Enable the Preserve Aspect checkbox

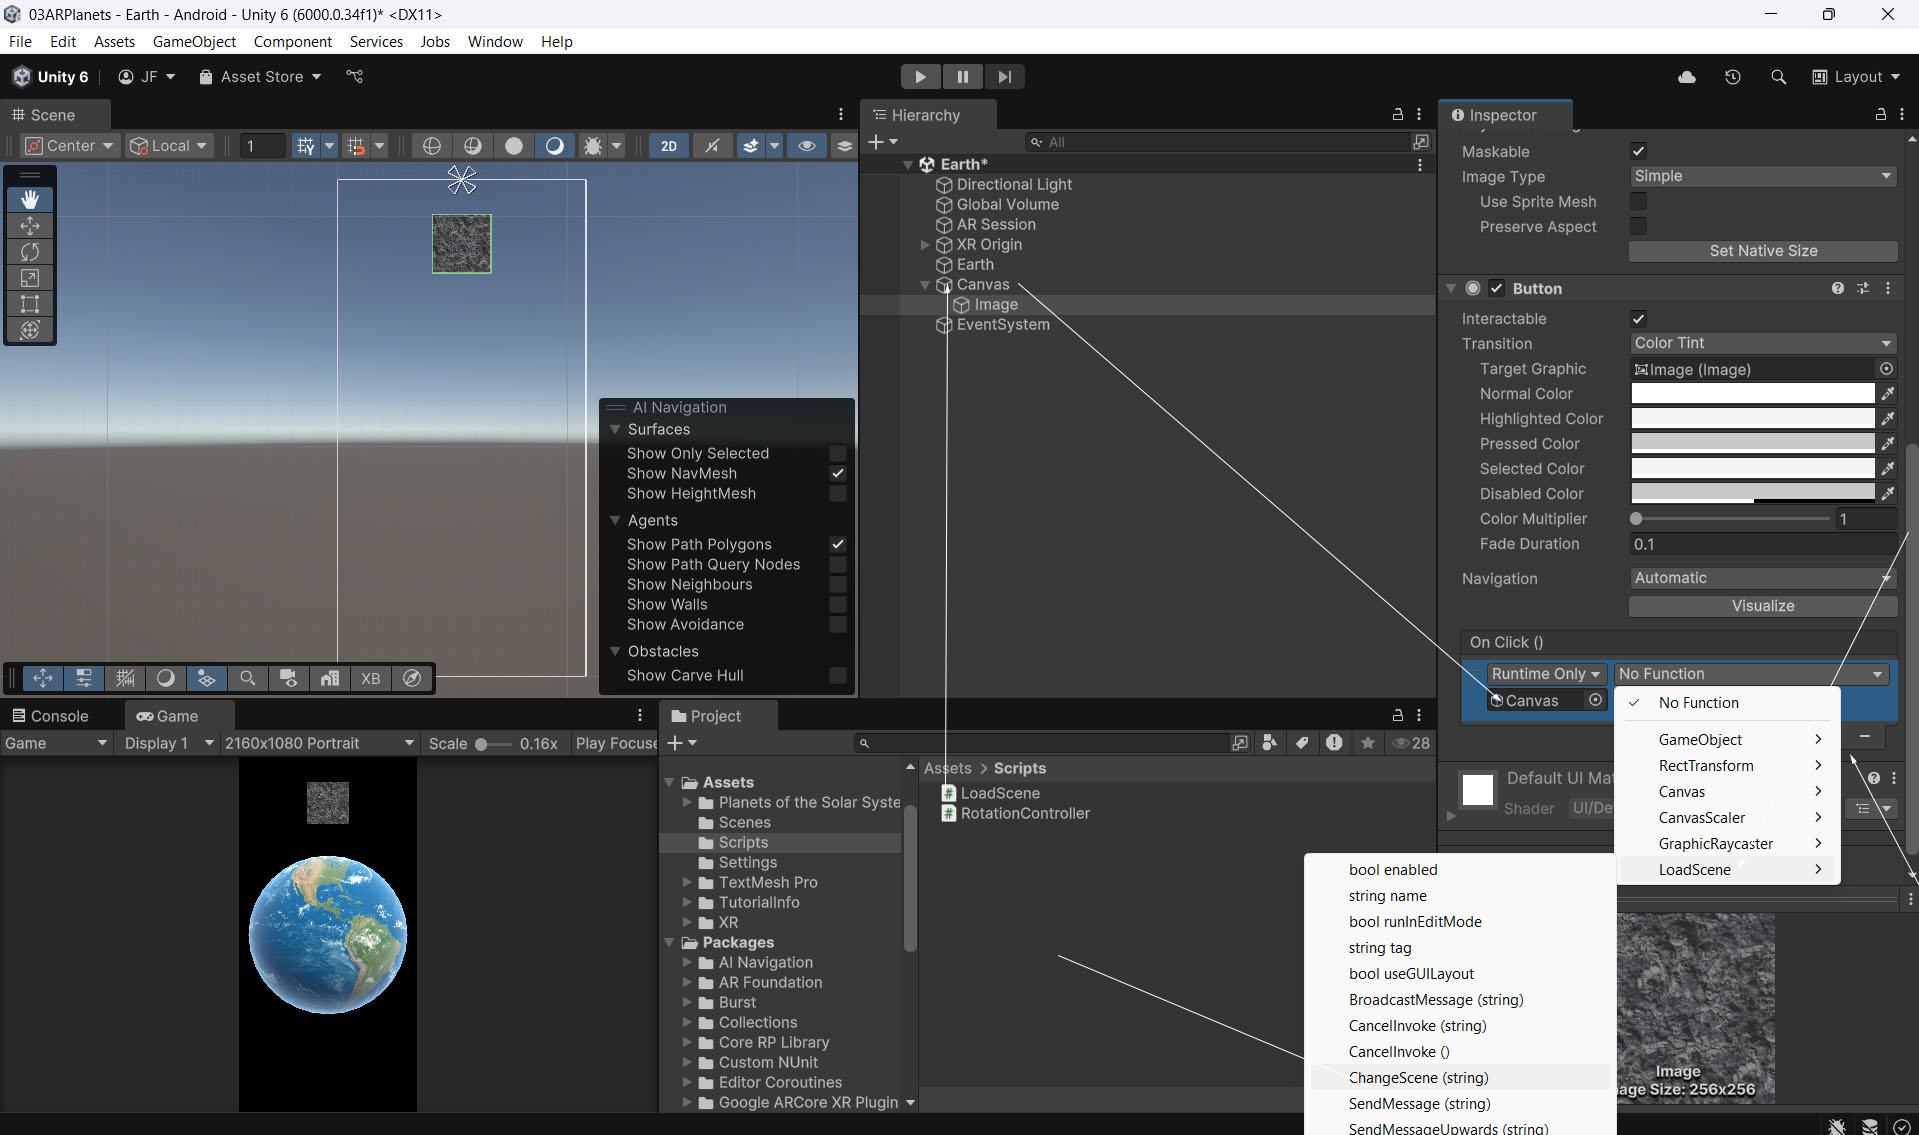tap(1638, 227)
